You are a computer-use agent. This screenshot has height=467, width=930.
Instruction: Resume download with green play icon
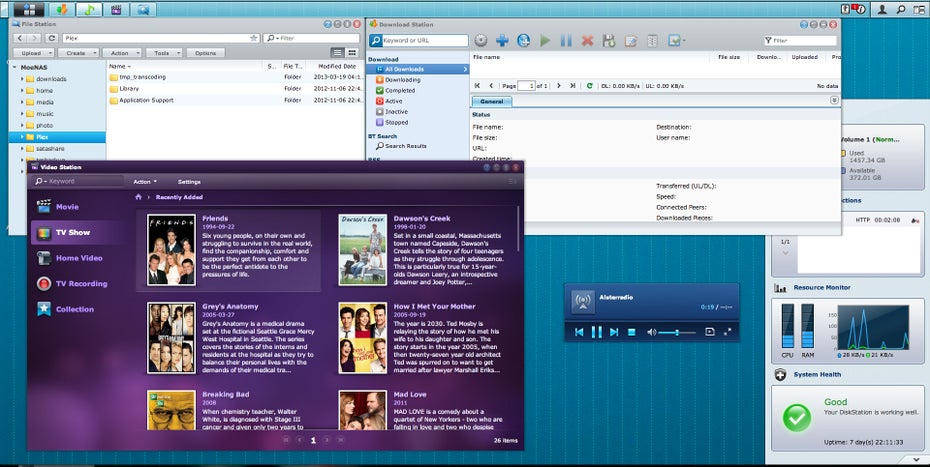[545, 40]
